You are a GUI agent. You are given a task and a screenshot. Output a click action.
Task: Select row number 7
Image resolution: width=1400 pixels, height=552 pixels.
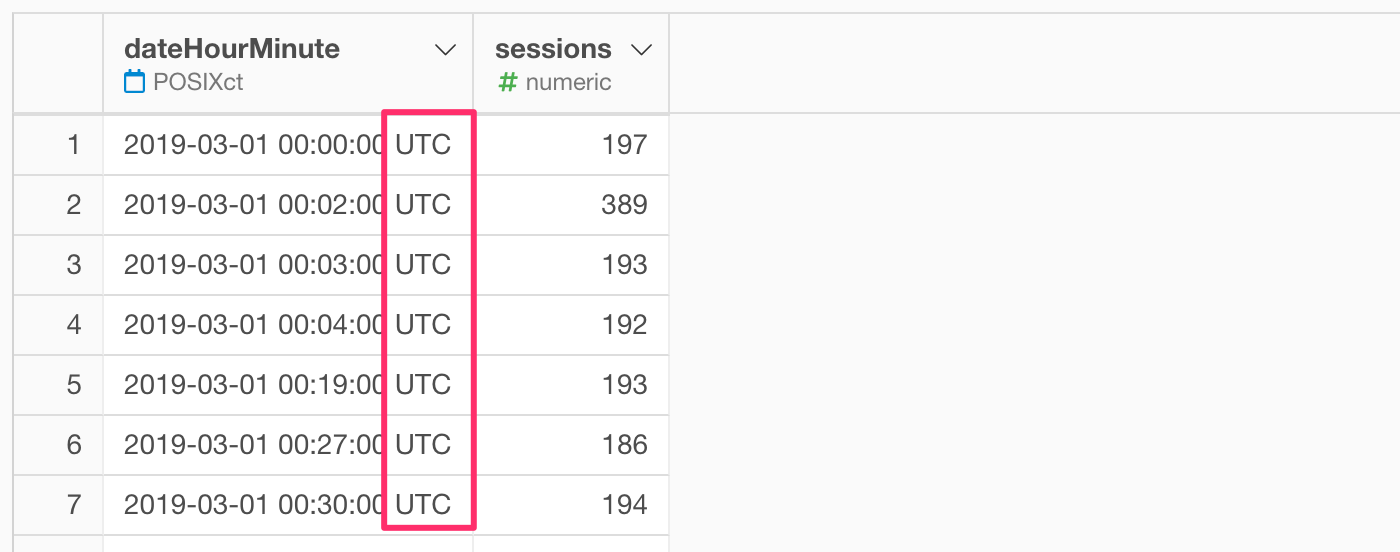58,505
